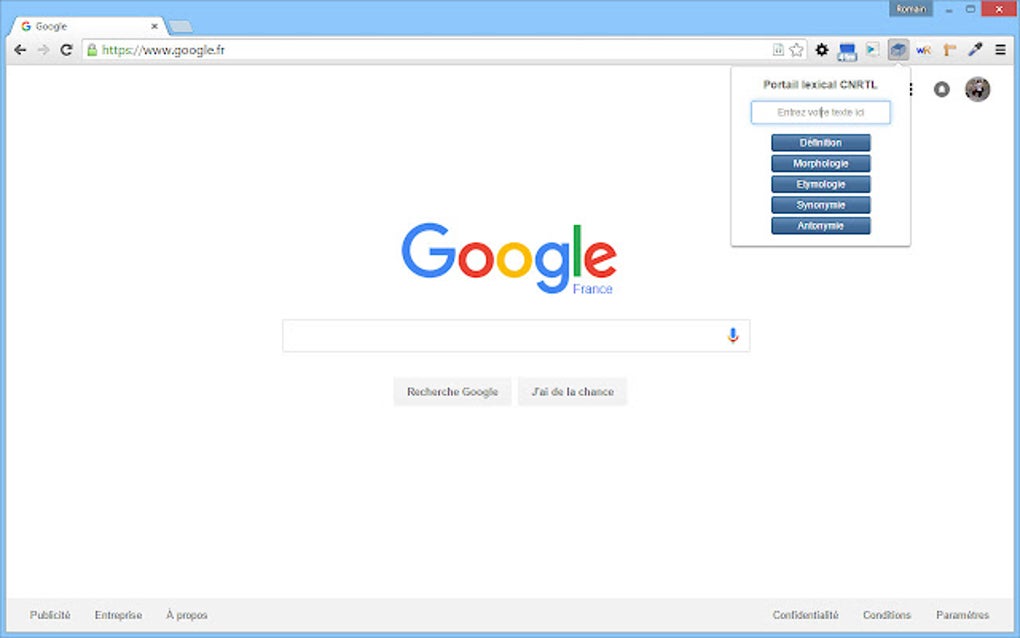Click the voice search microphone icon

point(733,335)
